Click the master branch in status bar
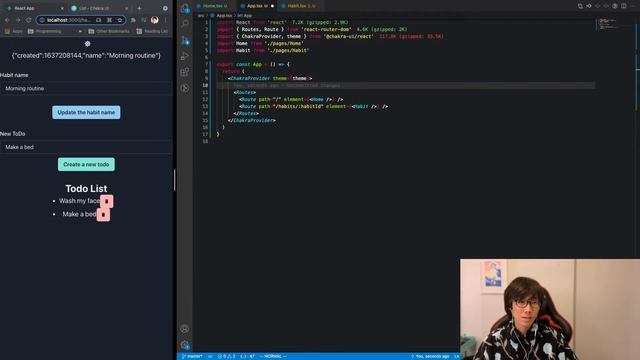Viewport: 640px width, 360px height. click(x=192, y=356)
